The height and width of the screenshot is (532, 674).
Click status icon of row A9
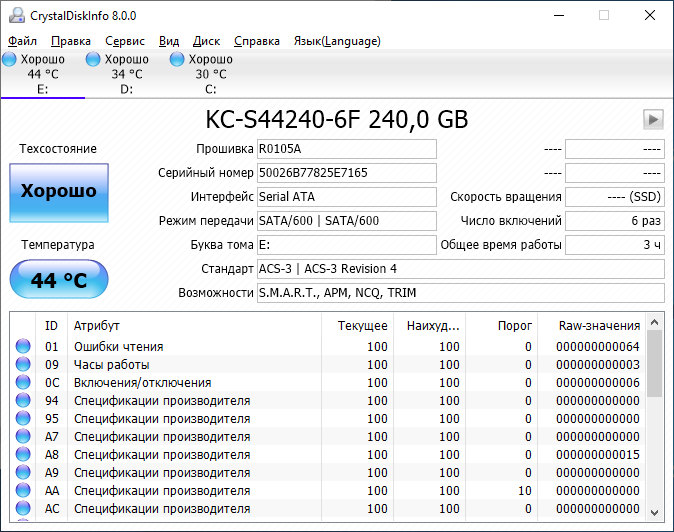tap(23, 473)
